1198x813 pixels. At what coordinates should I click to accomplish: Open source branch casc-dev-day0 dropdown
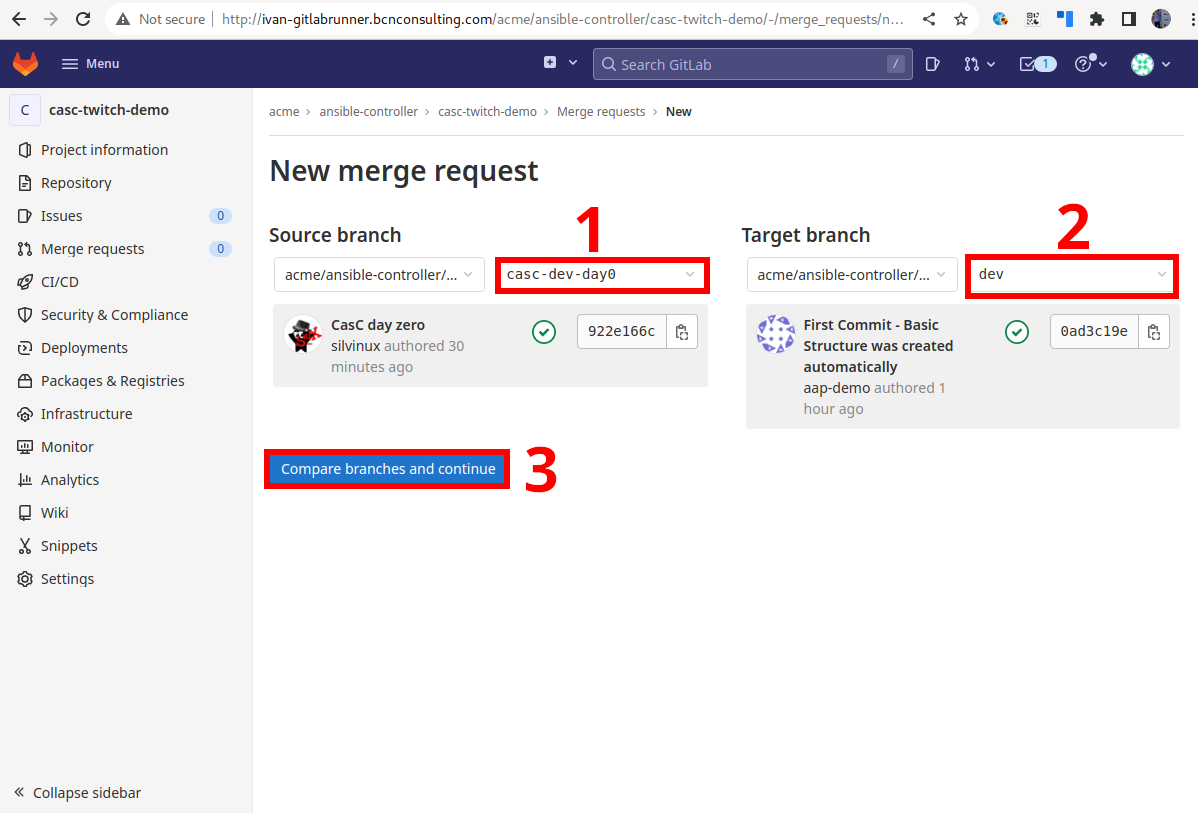point(602,274)
